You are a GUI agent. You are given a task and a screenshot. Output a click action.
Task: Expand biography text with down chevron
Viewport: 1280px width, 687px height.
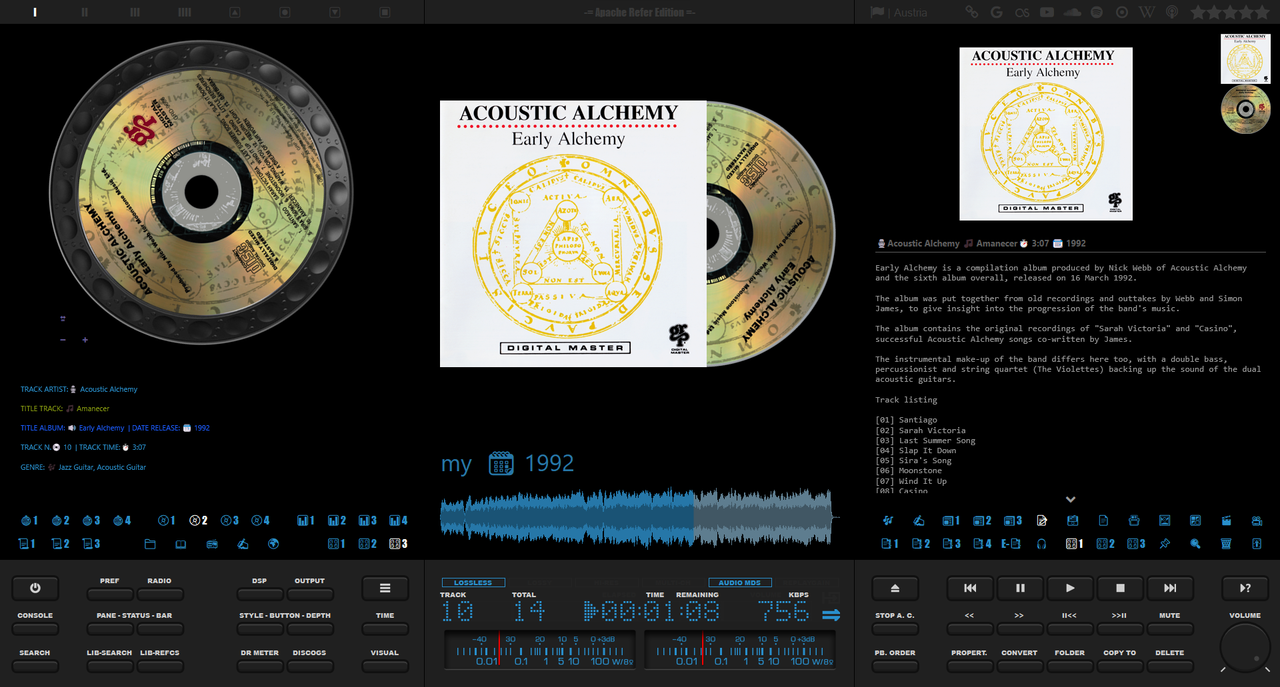coord(1070,499)
